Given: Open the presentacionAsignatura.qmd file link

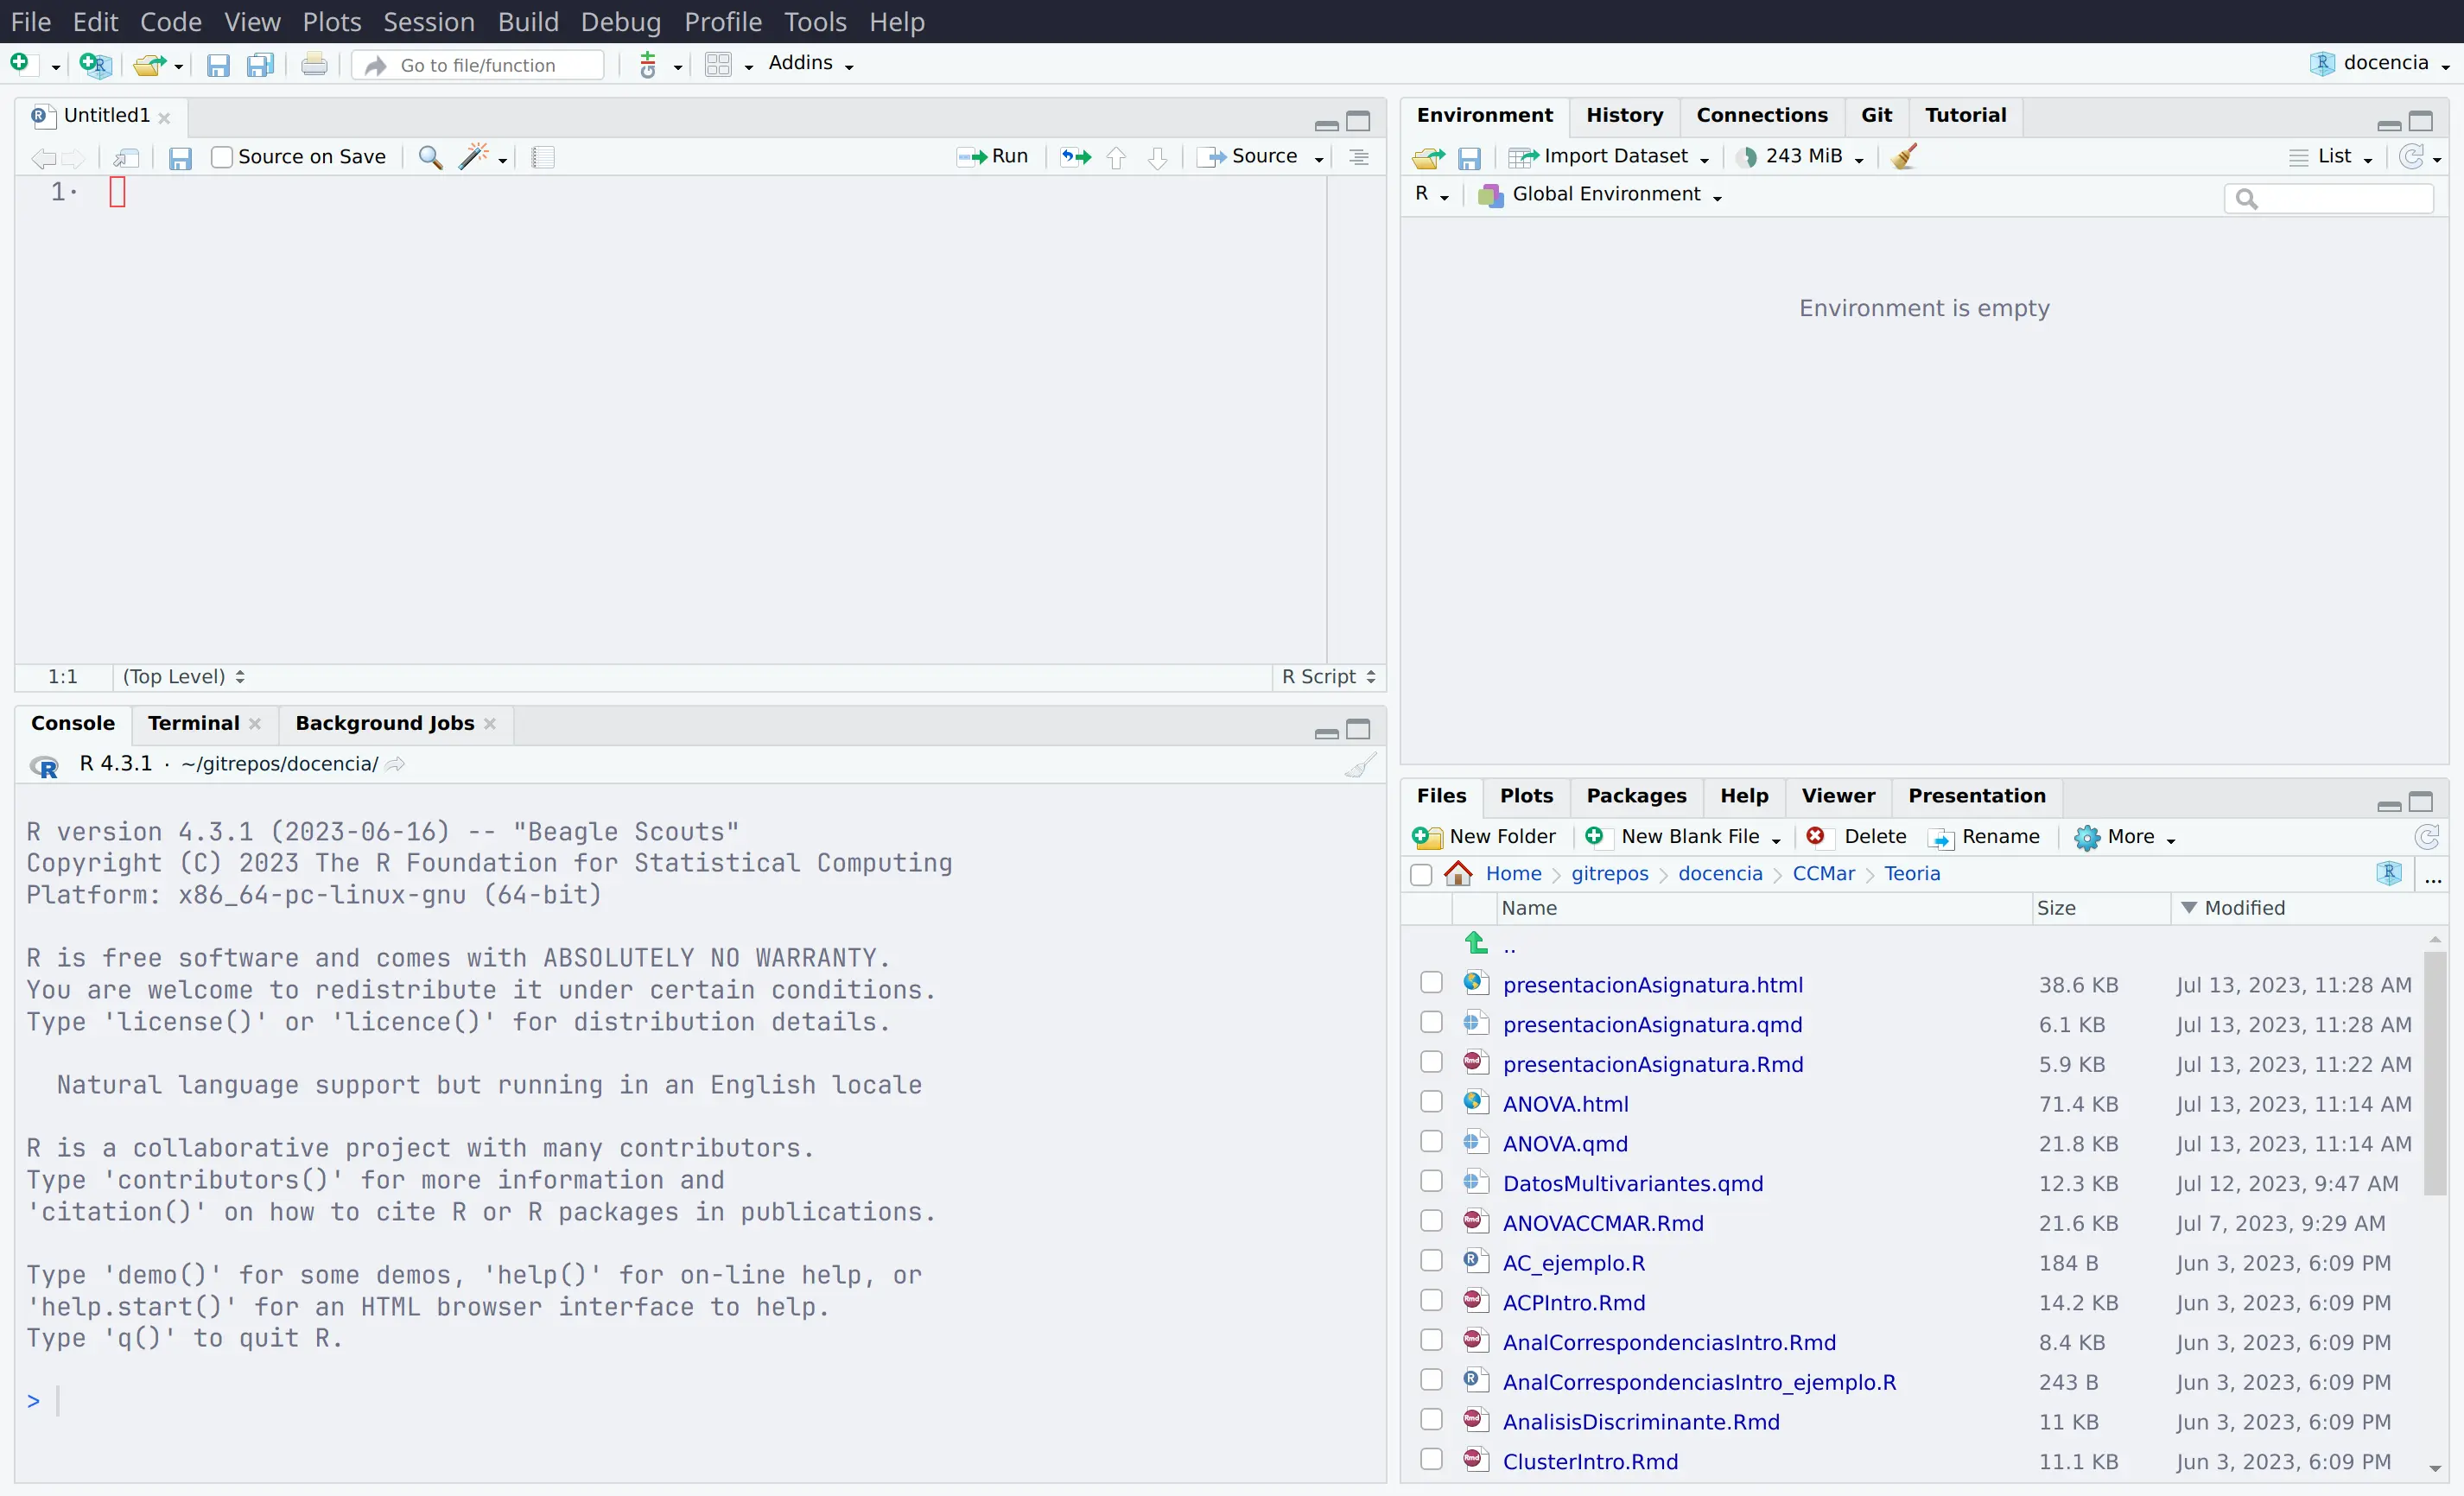Looking at the screenshot, I should pyautogui.click(x=1652, y=1024).
